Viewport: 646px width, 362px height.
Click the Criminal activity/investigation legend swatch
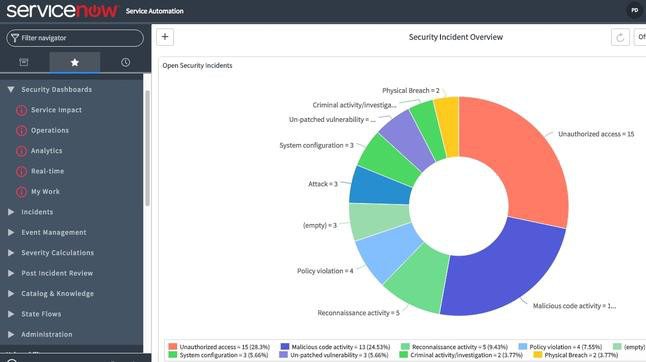pyautogui.click(x=404, y=355)
